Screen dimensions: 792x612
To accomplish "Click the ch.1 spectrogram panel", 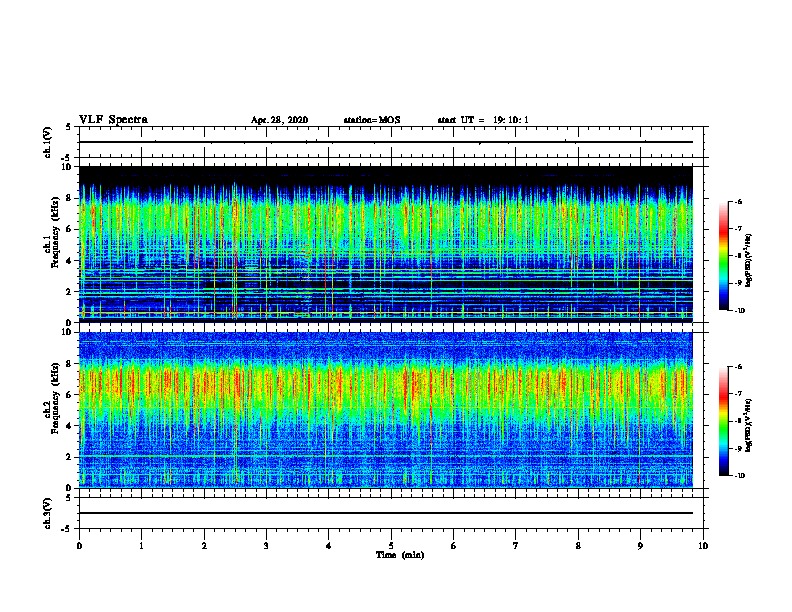I will click(386, 244).
